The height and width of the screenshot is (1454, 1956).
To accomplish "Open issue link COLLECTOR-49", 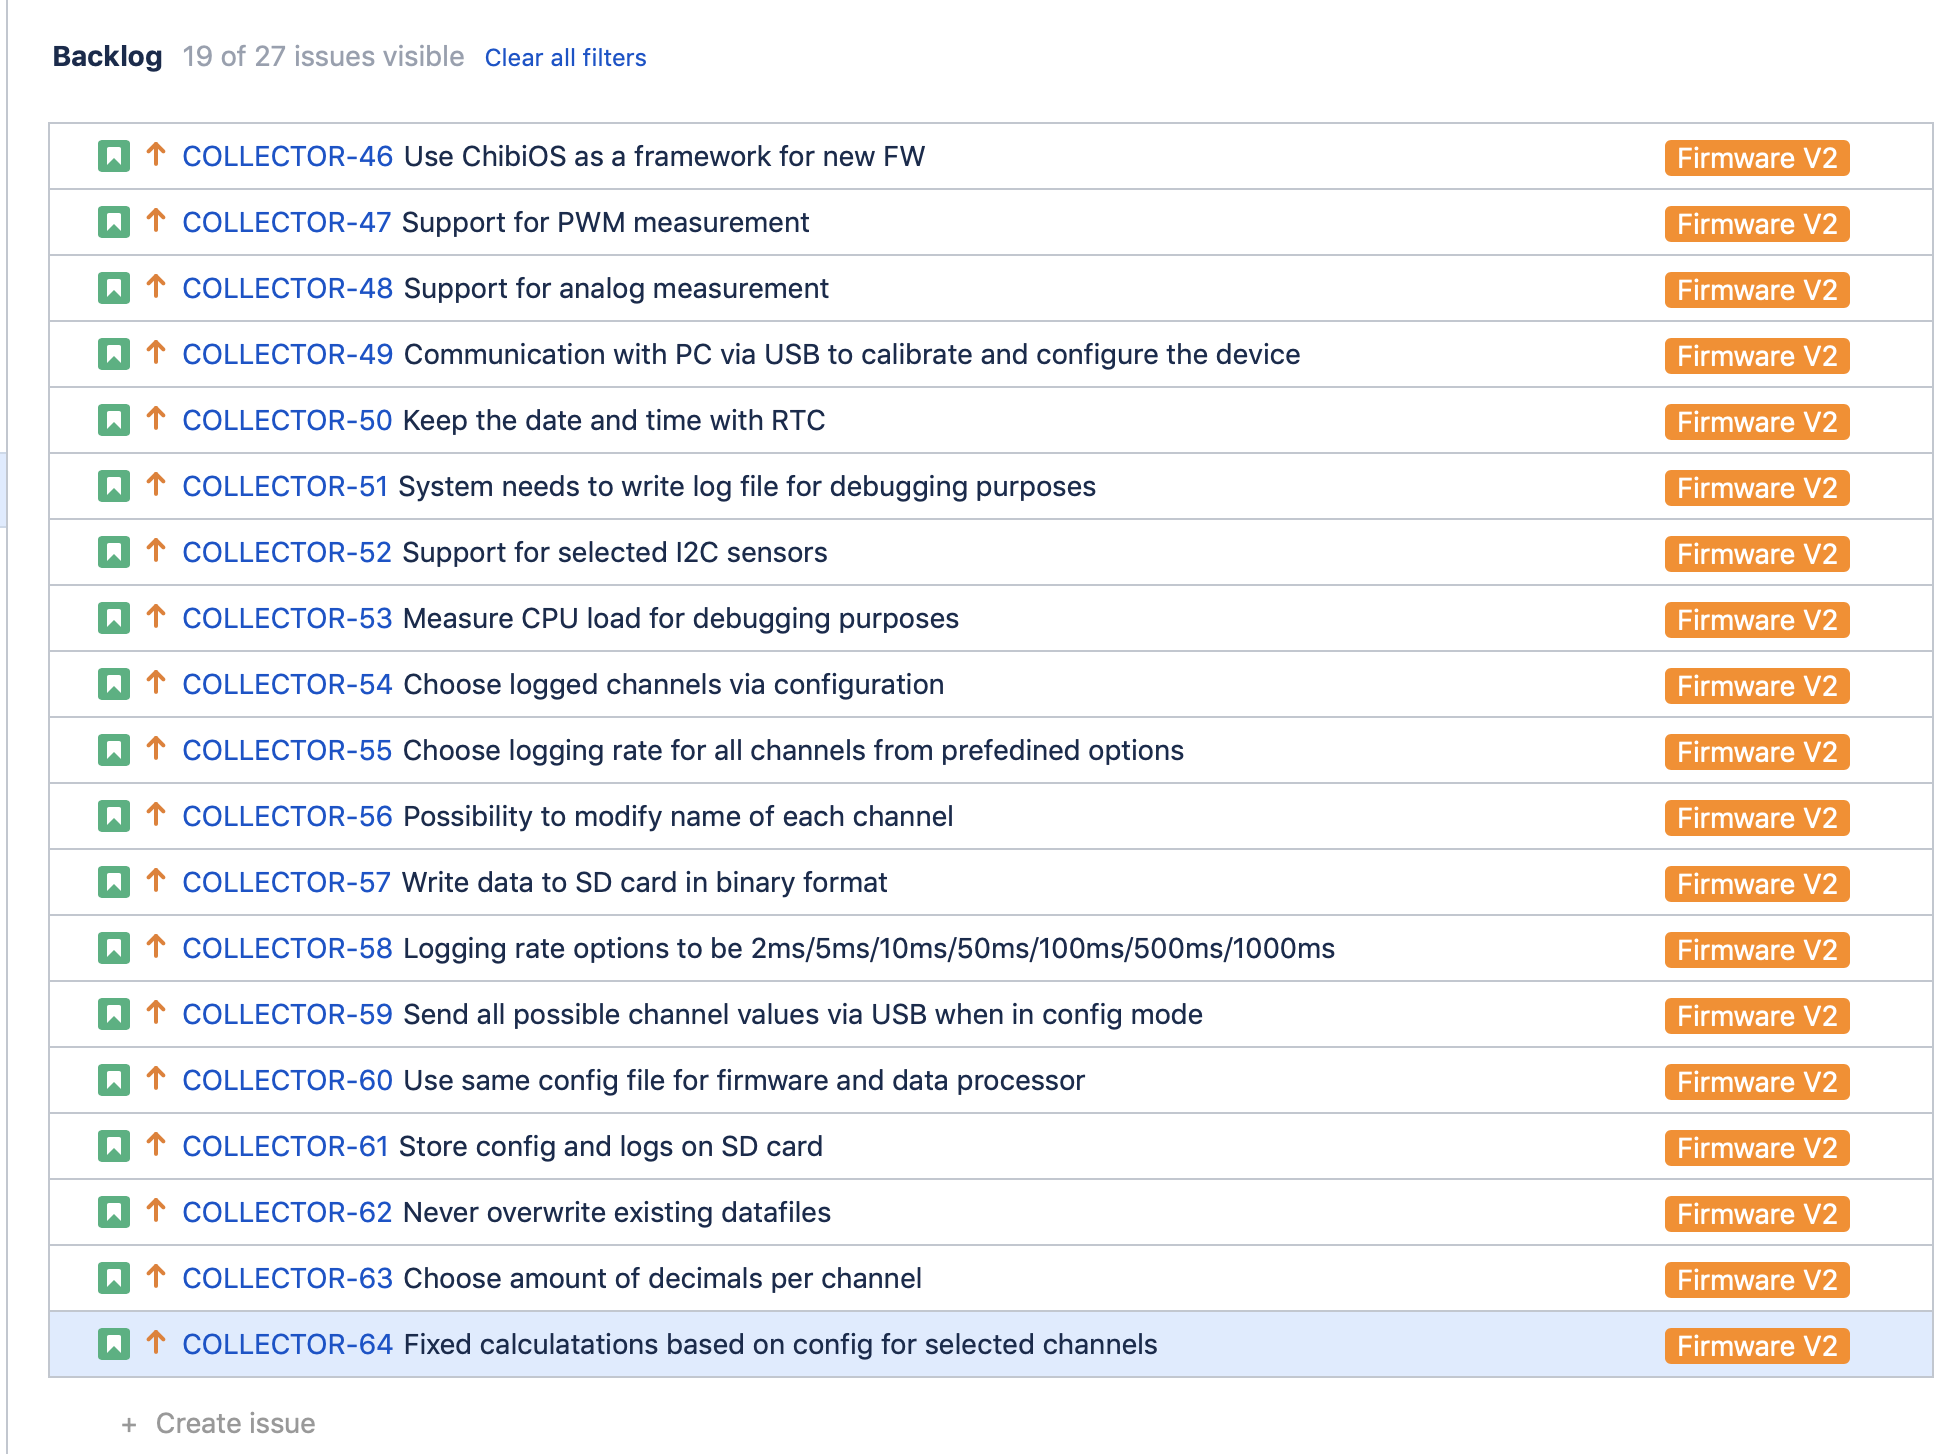I will point(288,355).
